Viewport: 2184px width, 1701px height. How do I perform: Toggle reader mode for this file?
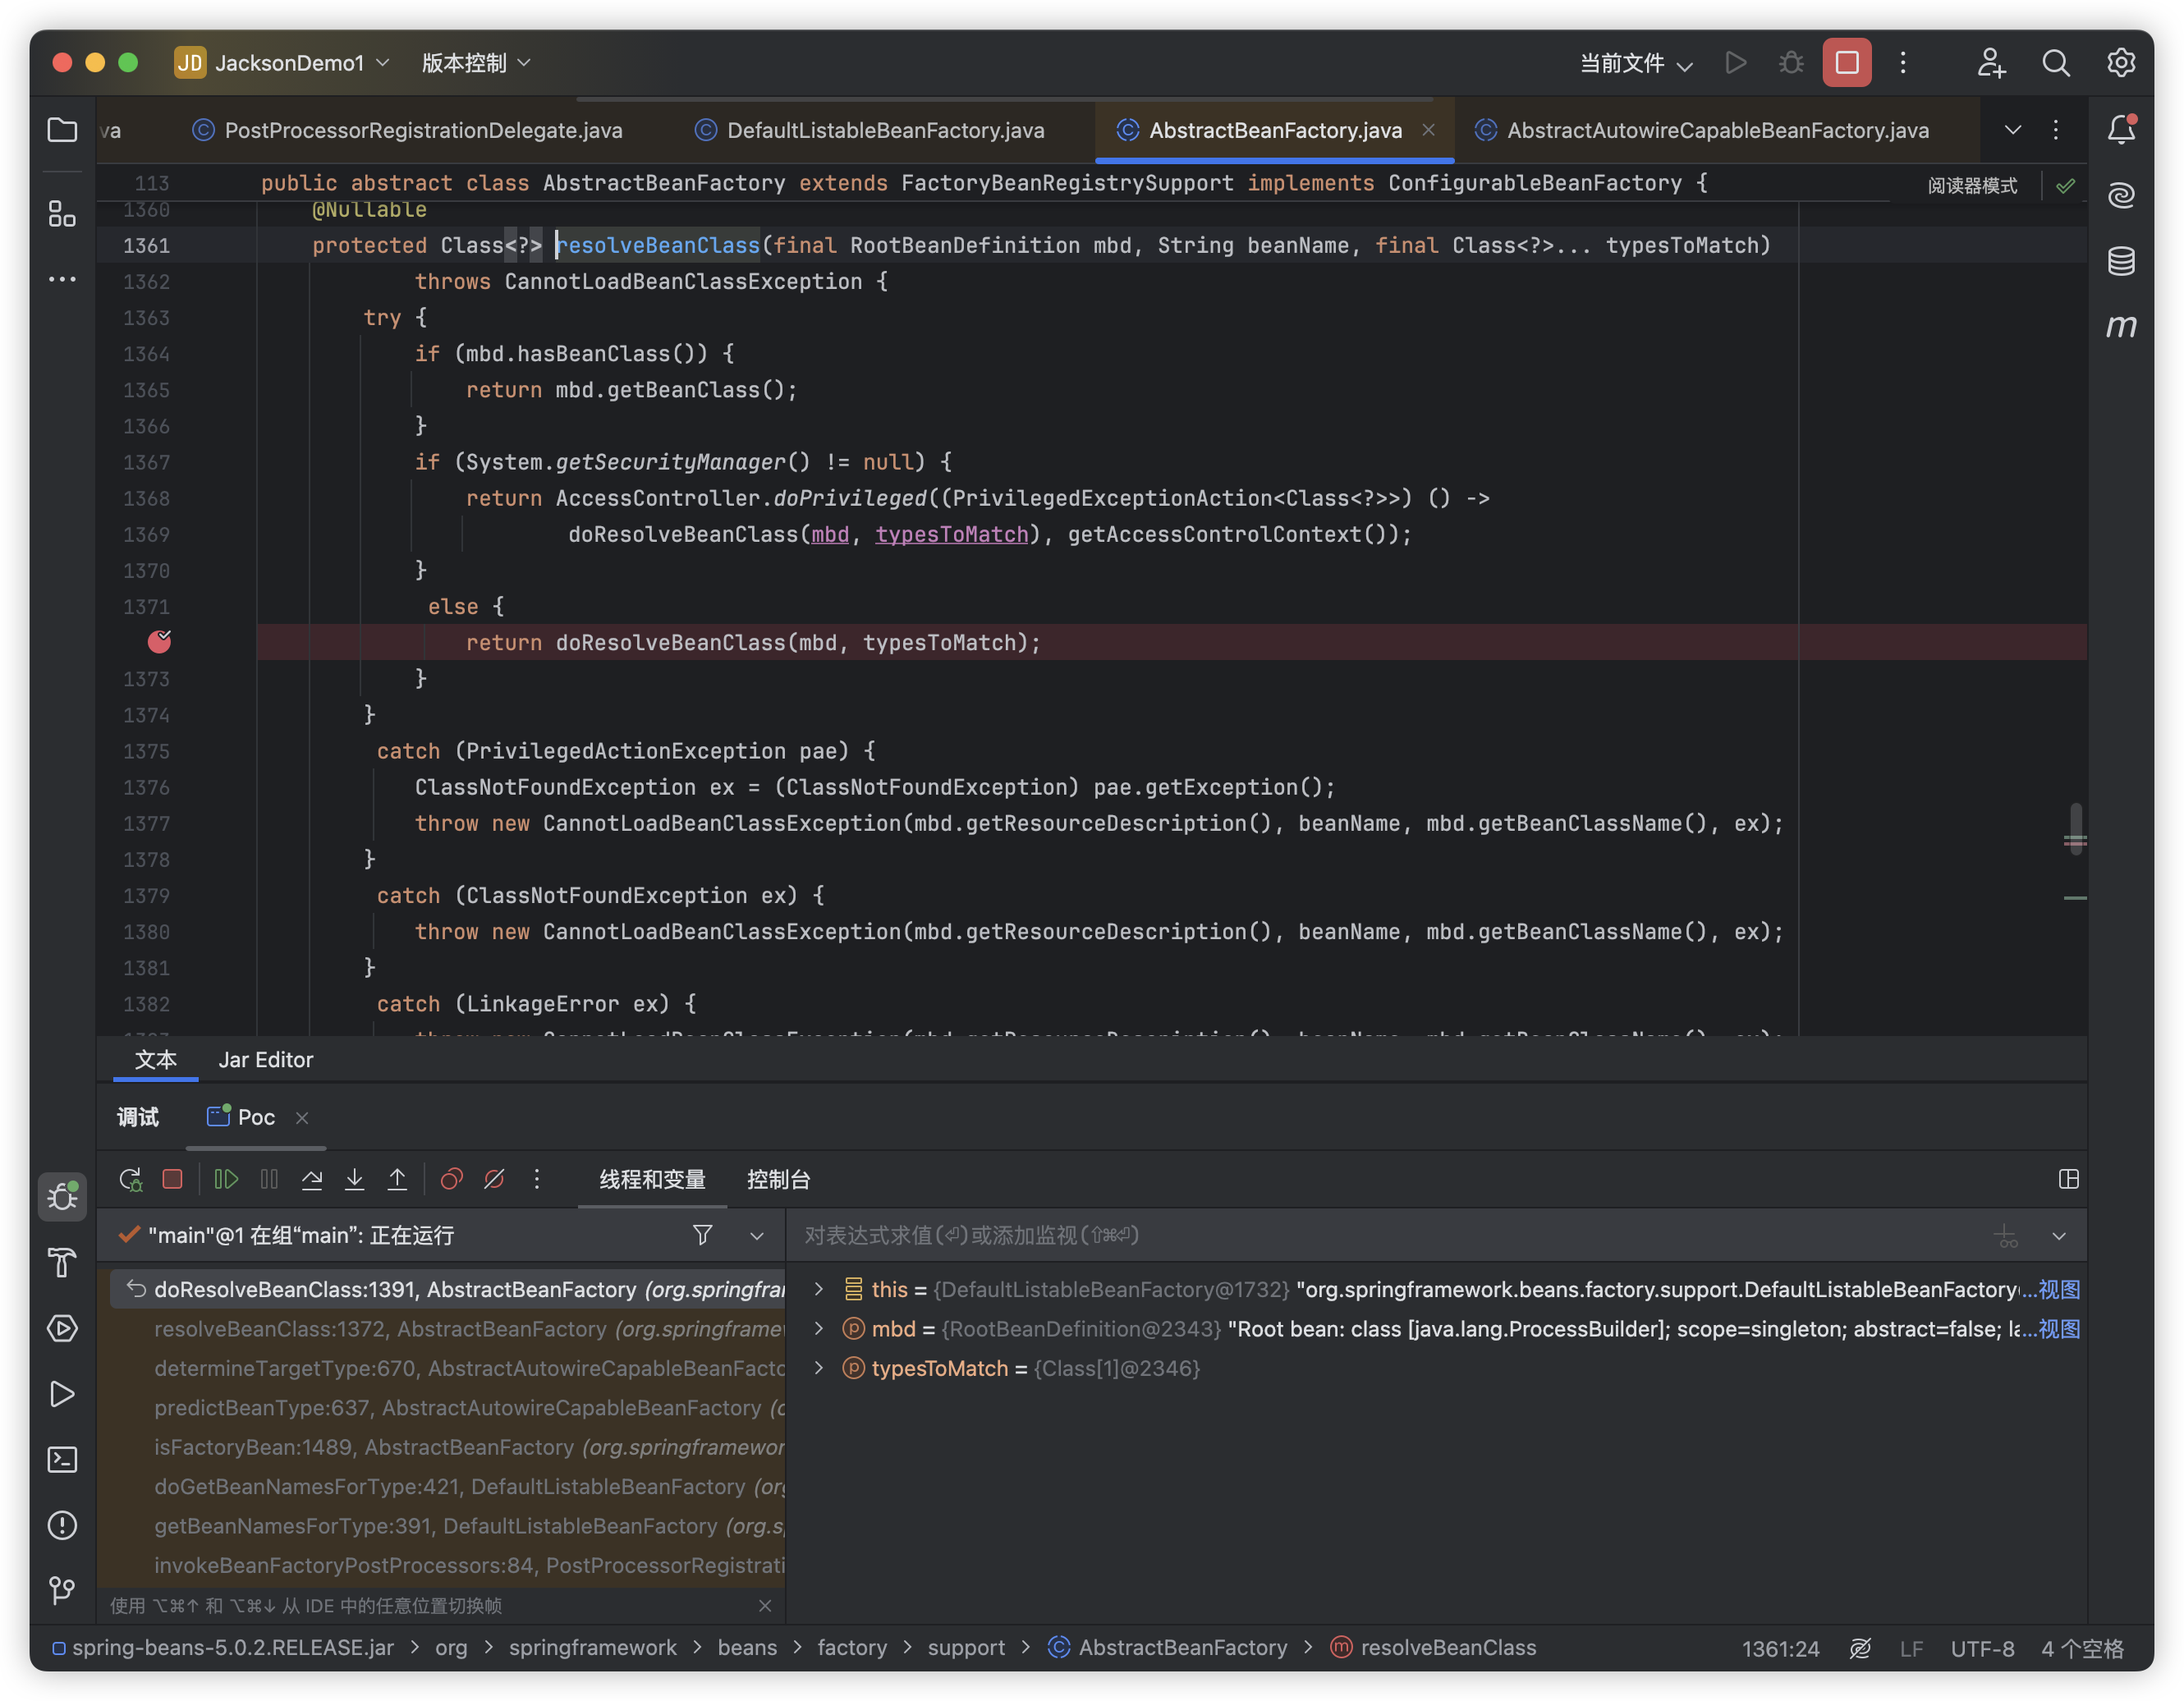click(x=1972, y=186)
